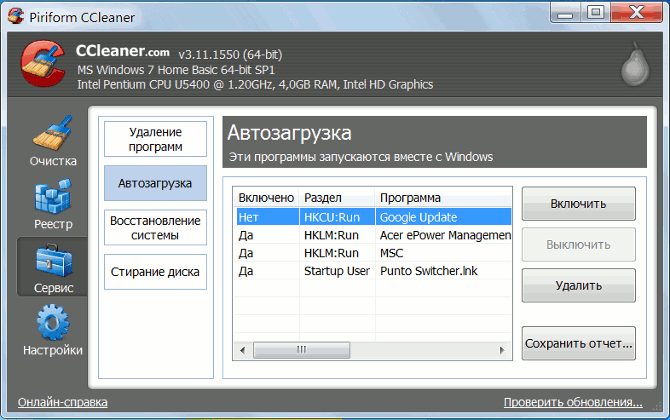Maximize the CCleaner window
Viewport: 670px width, 420px height.
pos(595,13)
